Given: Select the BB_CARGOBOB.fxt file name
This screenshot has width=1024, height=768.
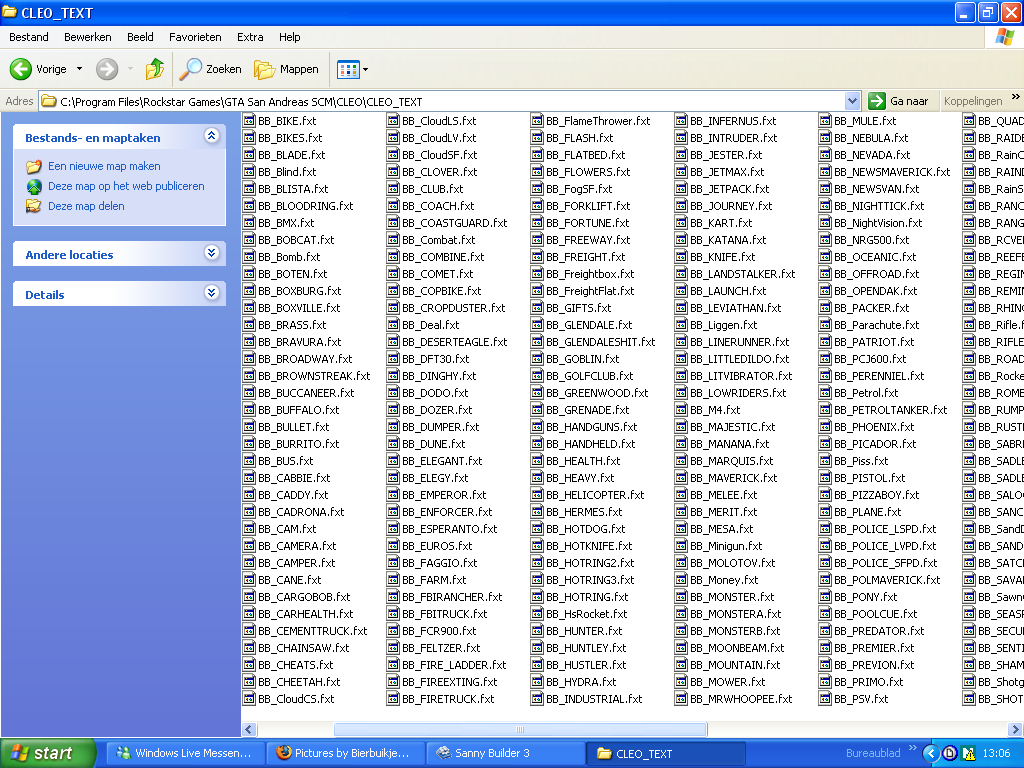Looking at the screenshot, I should (x=304, y=597).
